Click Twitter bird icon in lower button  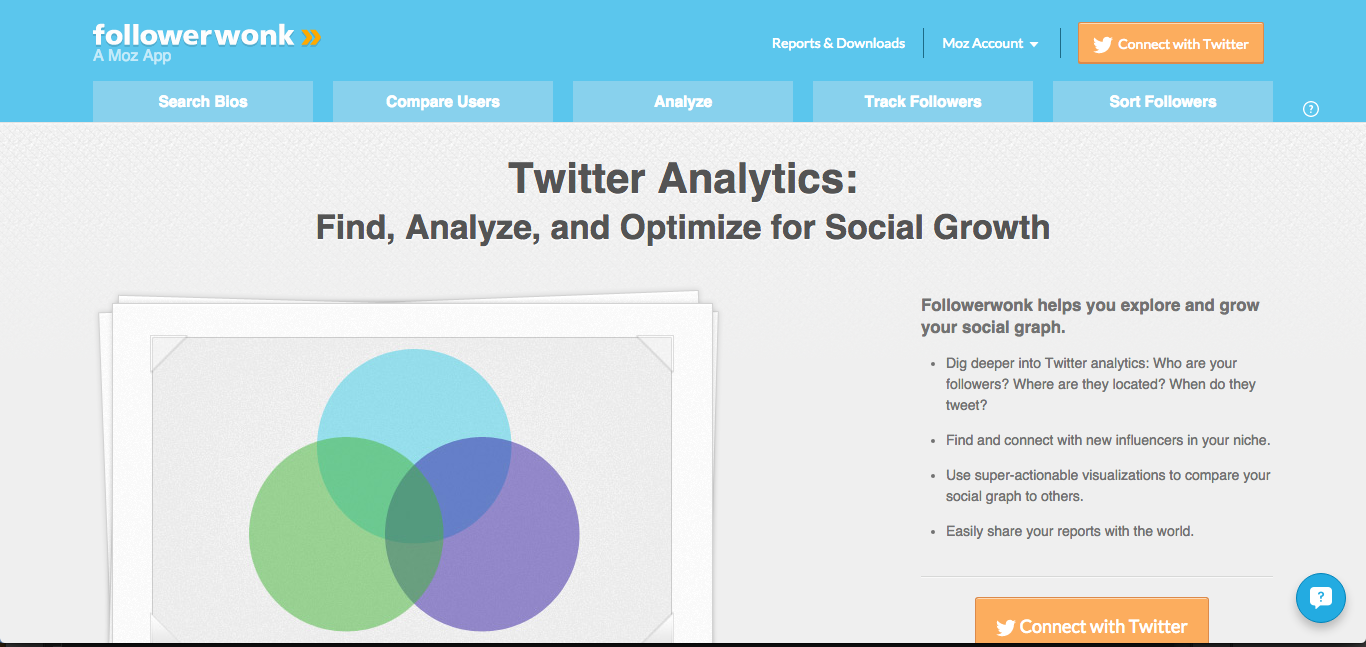click(1006, 628)
